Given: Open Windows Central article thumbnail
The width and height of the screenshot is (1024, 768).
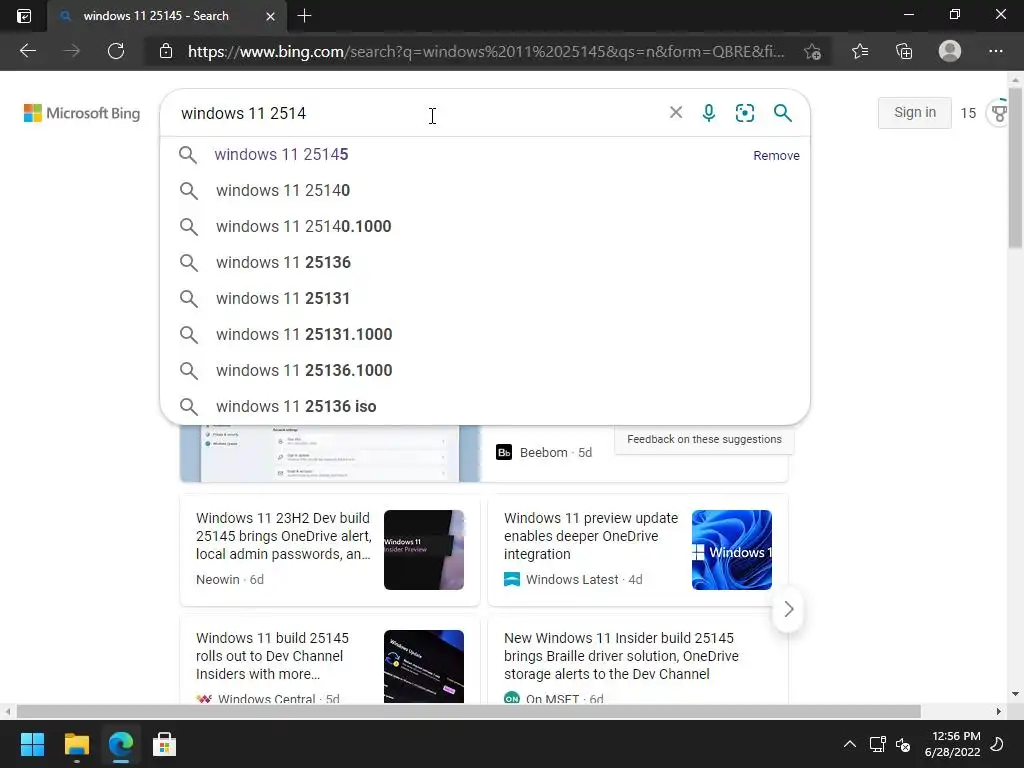Looking at the screenshot, I should pos(424,666).
